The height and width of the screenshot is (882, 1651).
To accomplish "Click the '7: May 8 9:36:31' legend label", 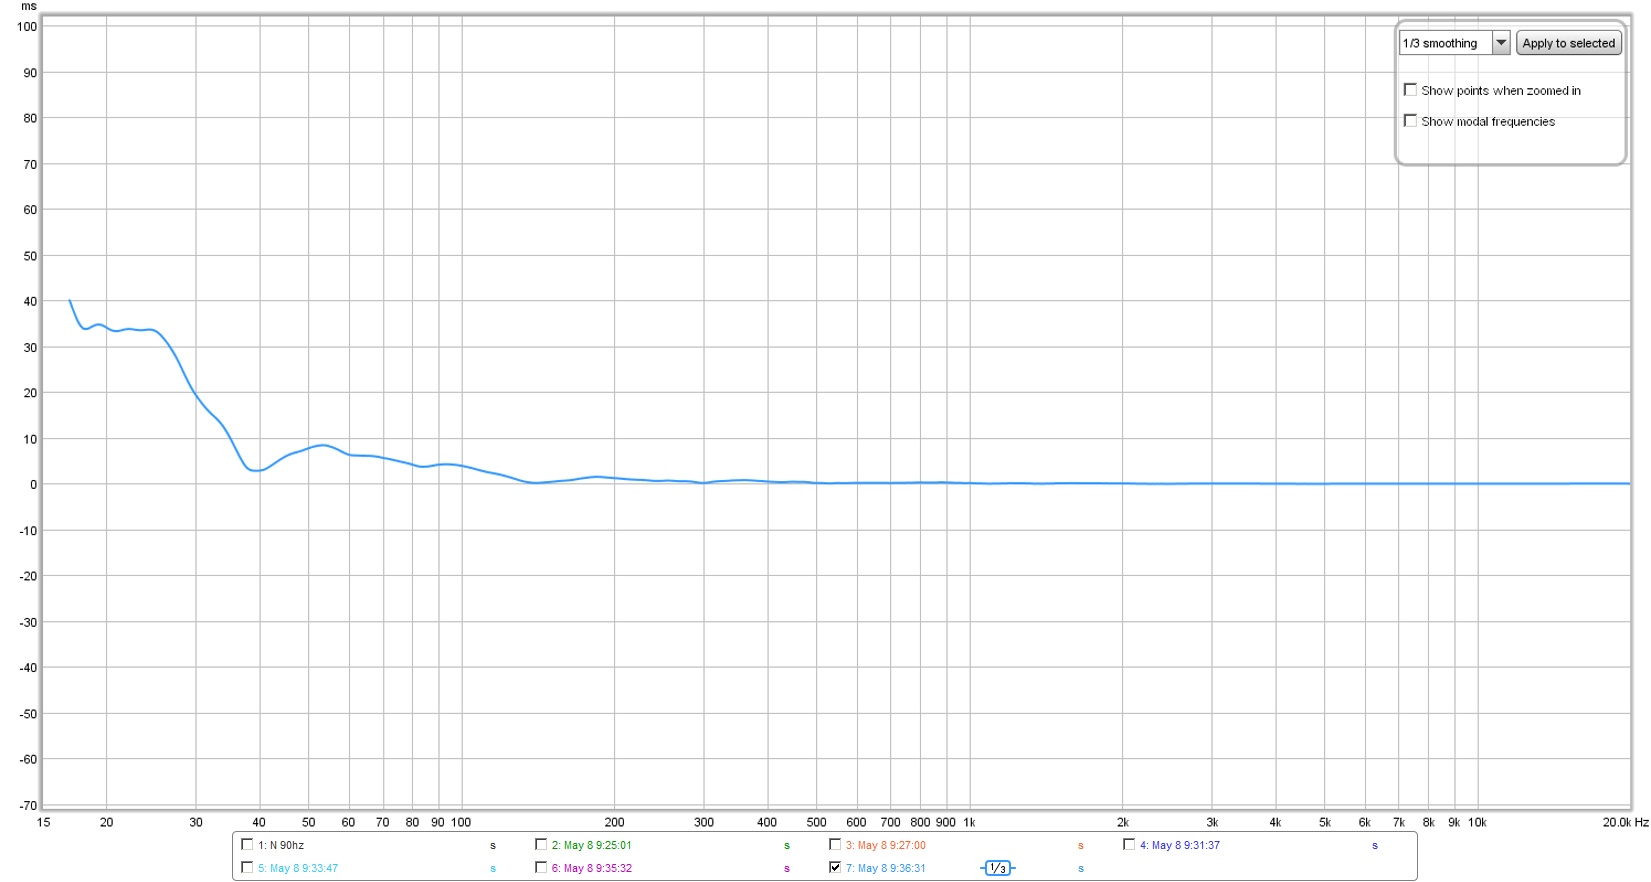I will [x=886, y=868].
